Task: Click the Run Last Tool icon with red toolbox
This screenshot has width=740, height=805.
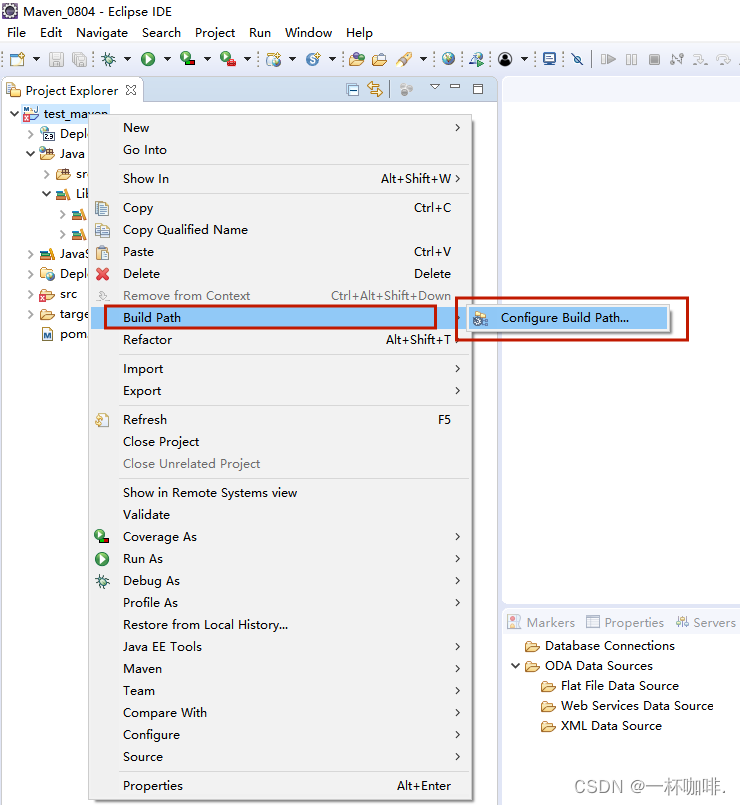Action: 227,59
